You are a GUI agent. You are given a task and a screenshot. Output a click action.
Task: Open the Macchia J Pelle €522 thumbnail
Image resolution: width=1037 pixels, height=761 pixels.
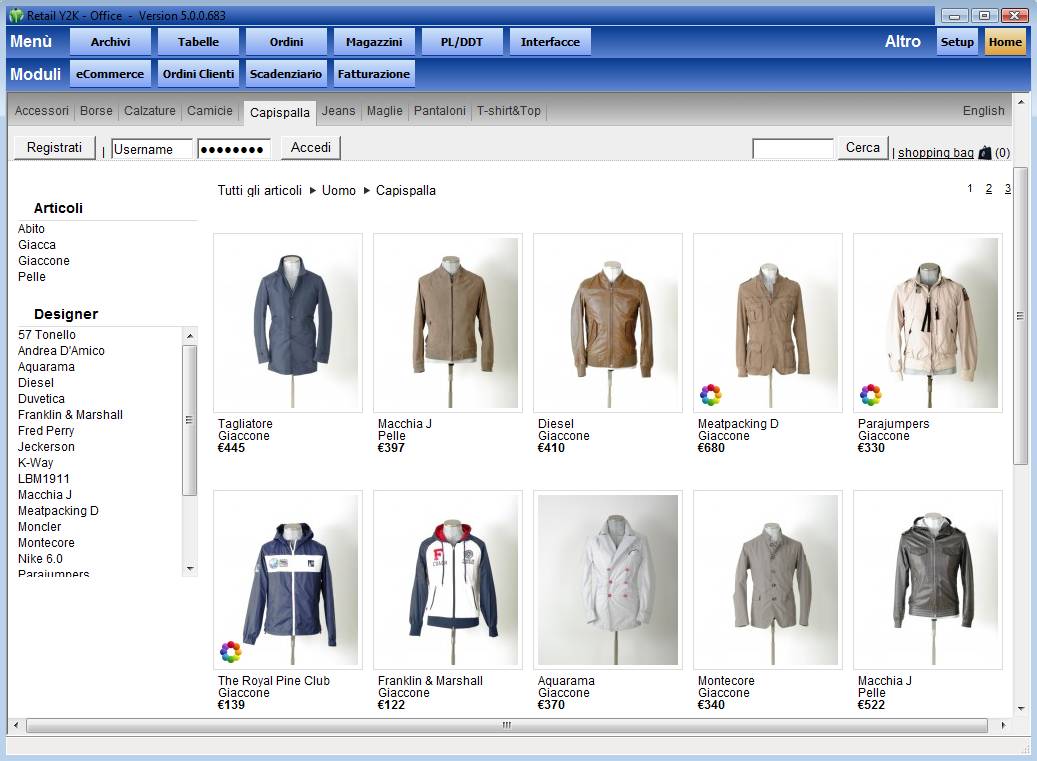(928, 580)
